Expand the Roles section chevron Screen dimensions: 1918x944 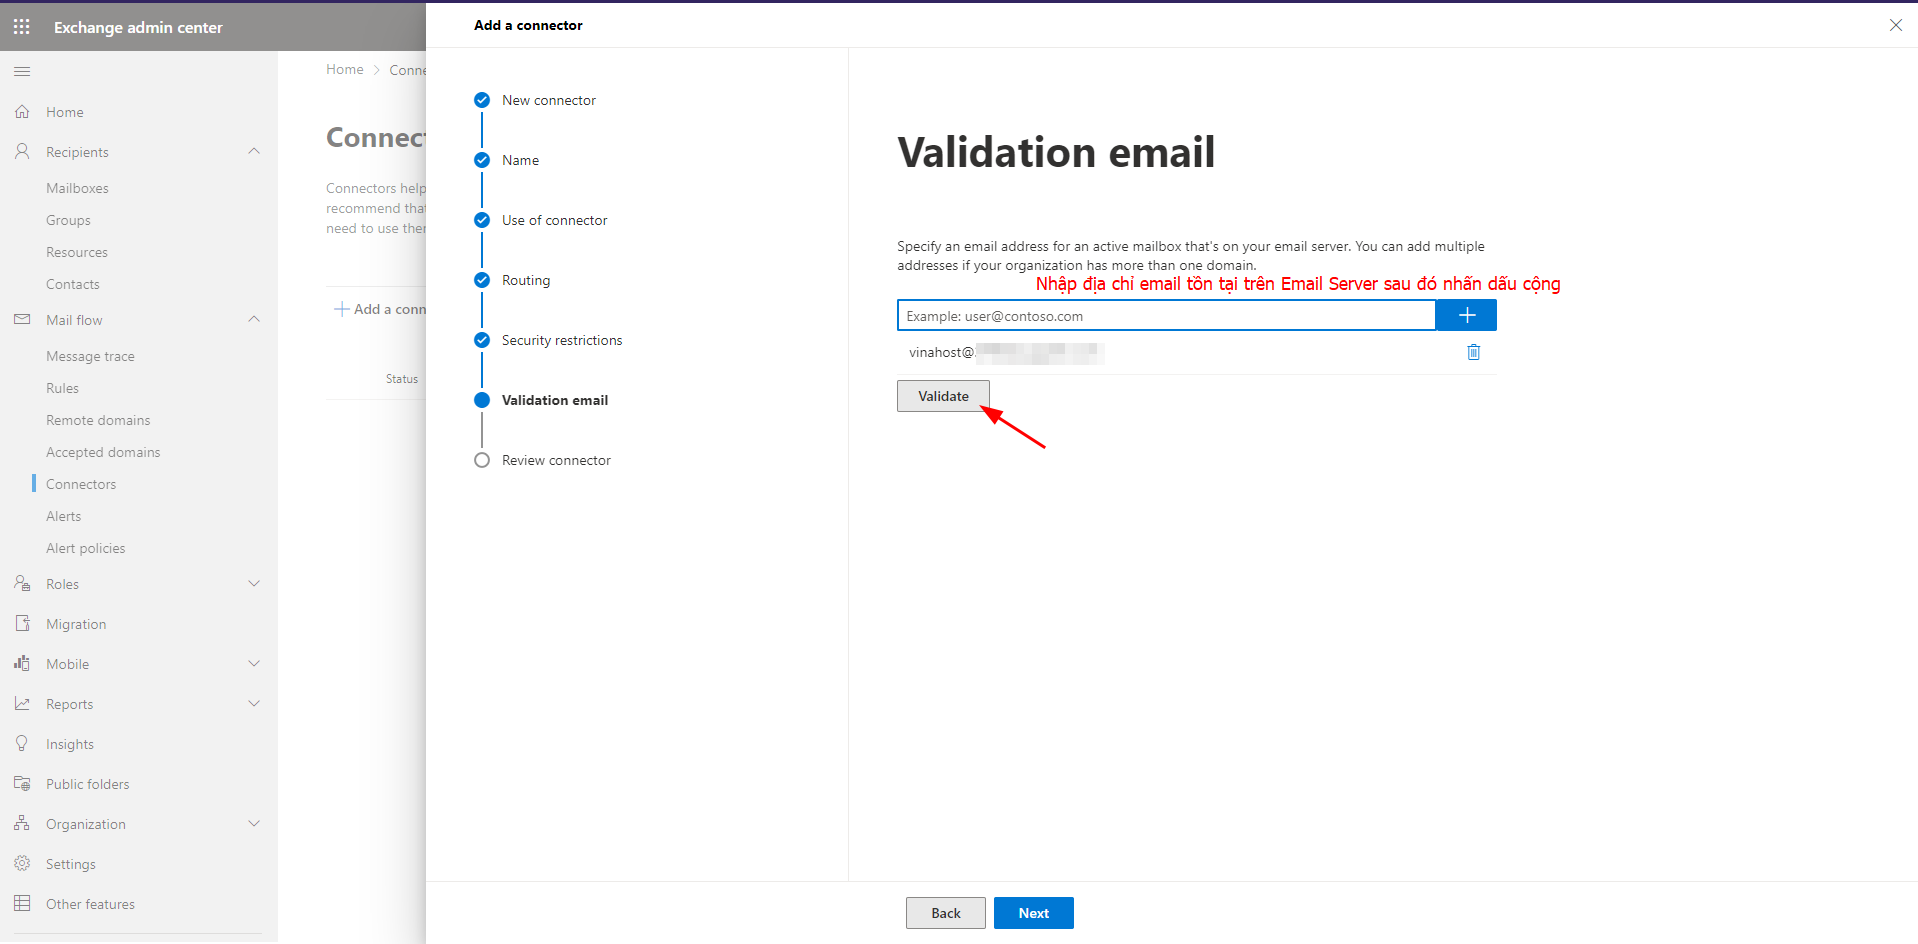pos(254,584)
